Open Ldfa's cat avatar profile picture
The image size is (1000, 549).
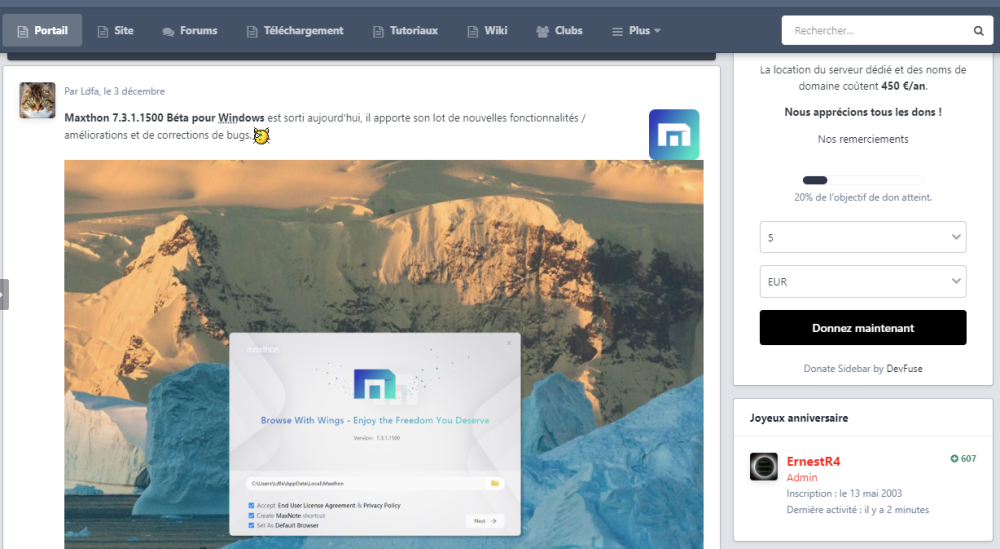point(37,100)
